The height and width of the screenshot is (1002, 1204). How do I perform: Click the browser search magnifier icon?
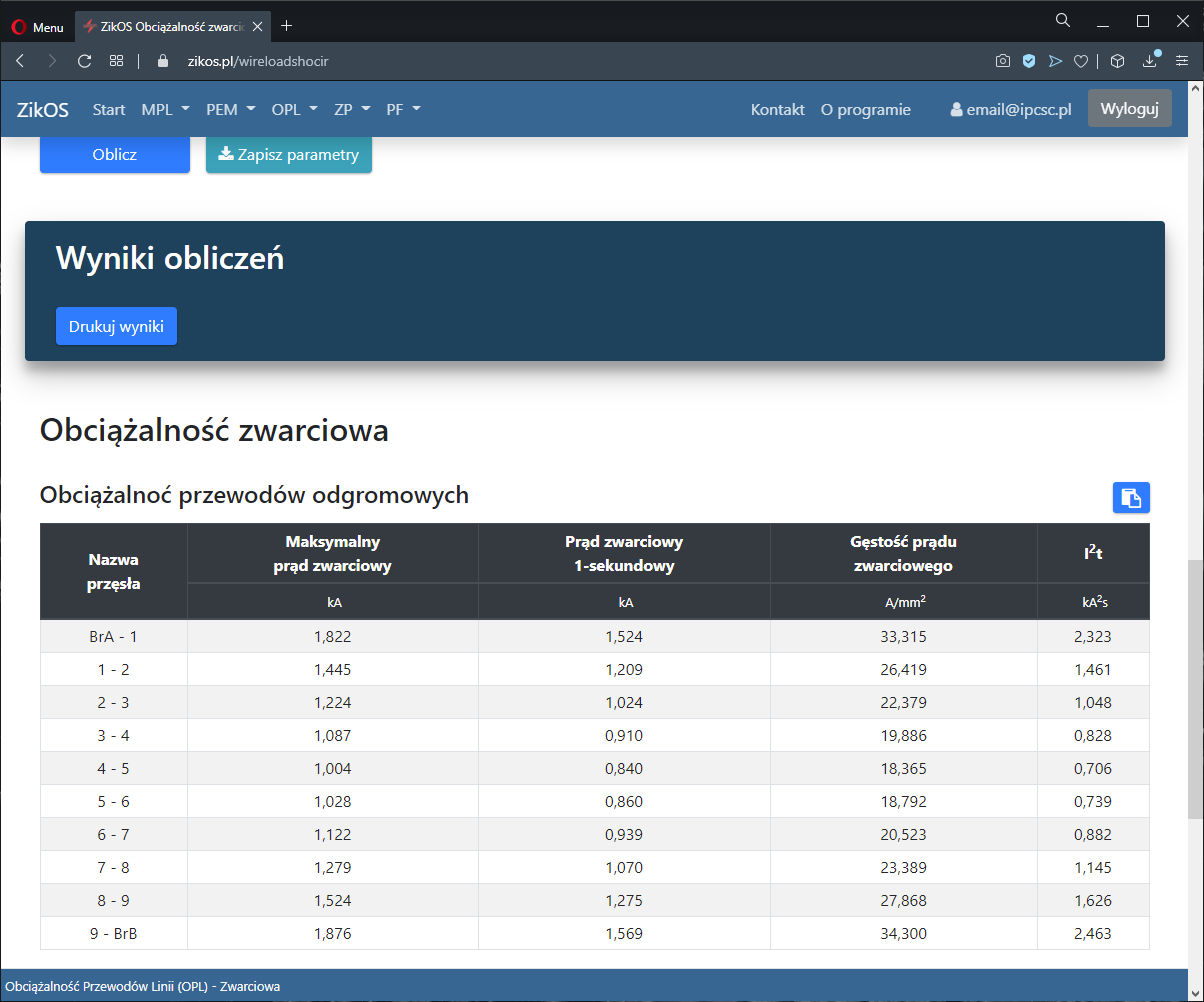coord(1063,20)
